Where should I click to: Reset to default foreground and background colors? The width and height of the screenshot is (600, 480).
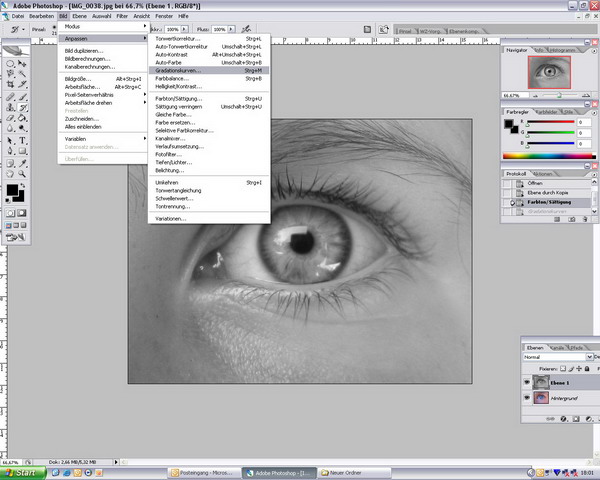point(8,200)
